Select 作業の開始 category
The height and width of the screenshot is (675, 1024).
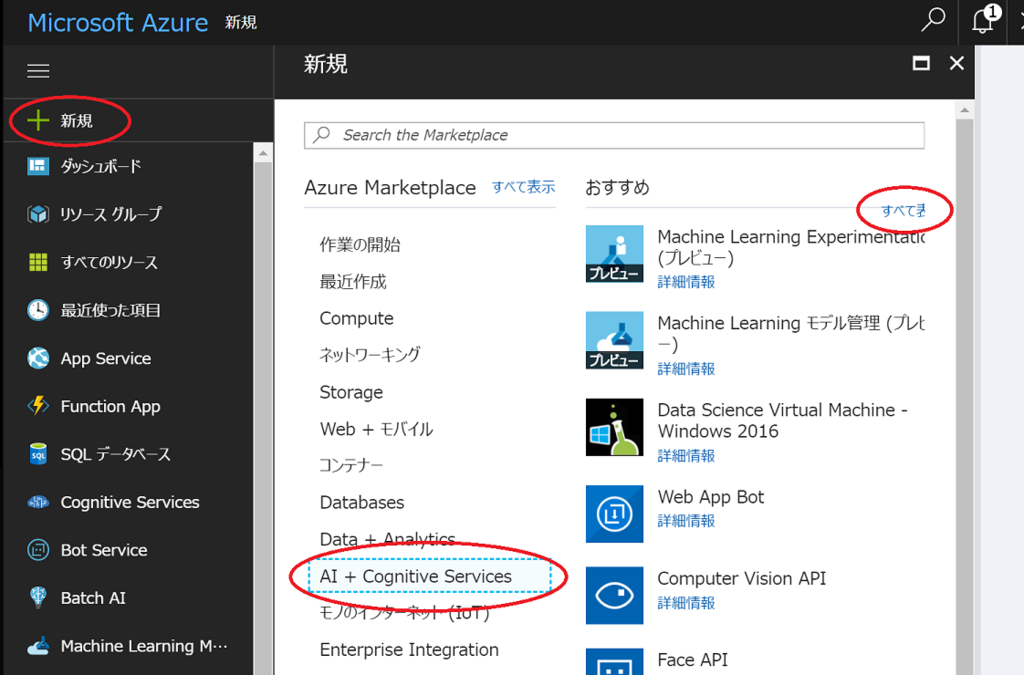click(x=360, y=245)
